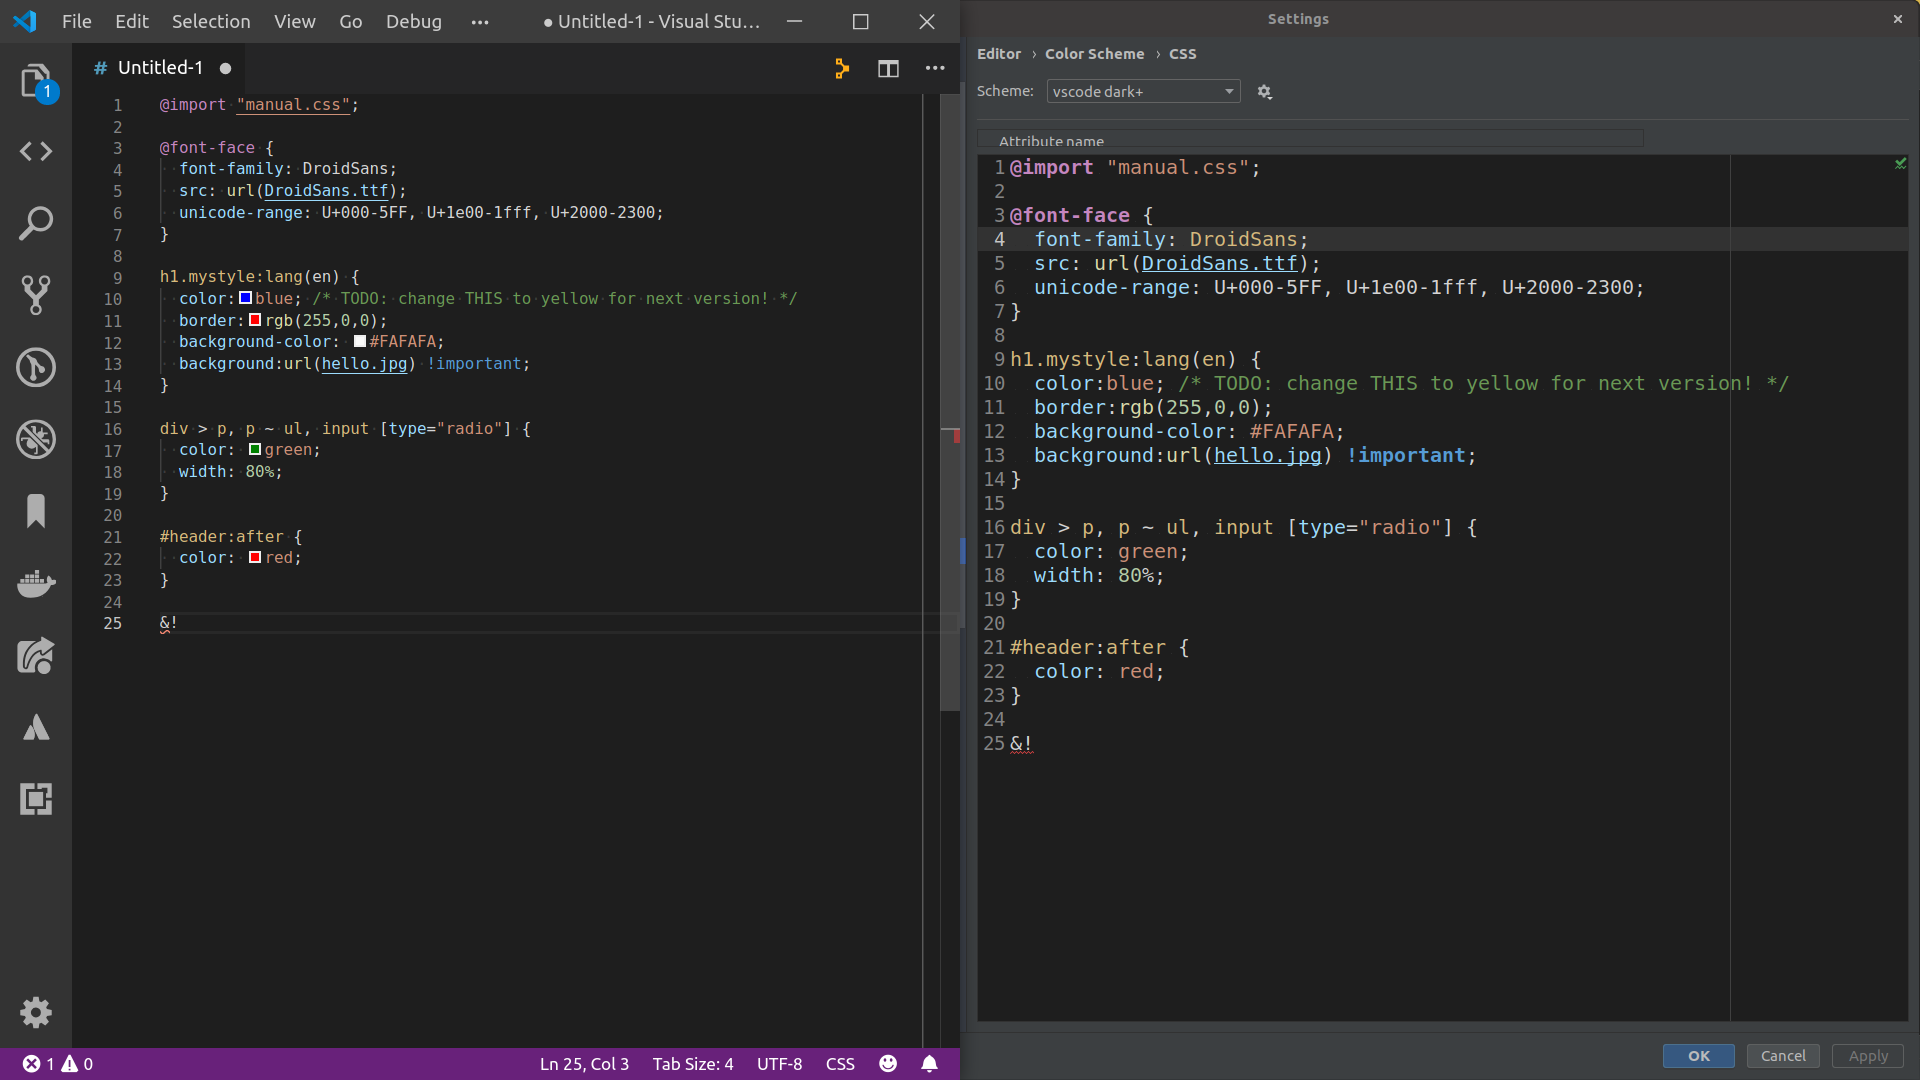Expand the hidden menu bar items ellipsis
This screenshot has height=1080, width=1920.
480,22
